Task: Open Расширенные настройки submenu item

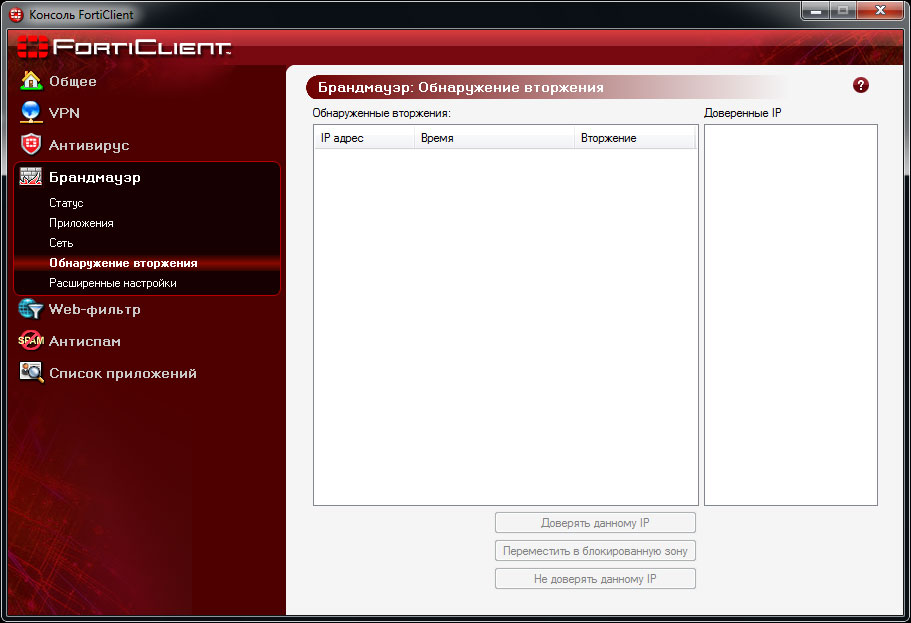Action: click(x=113, y=283)
